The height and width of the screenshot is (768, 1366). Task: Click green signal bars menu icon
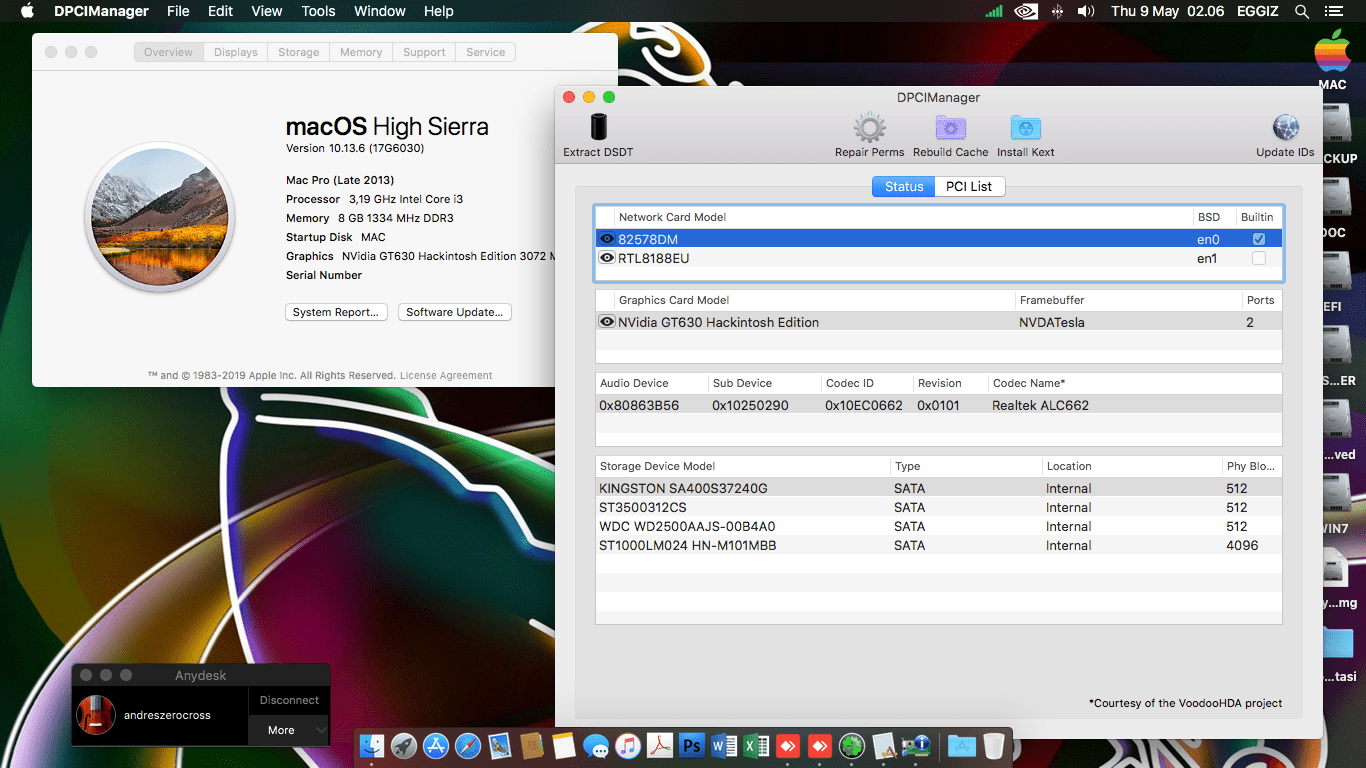coord(993,11)
